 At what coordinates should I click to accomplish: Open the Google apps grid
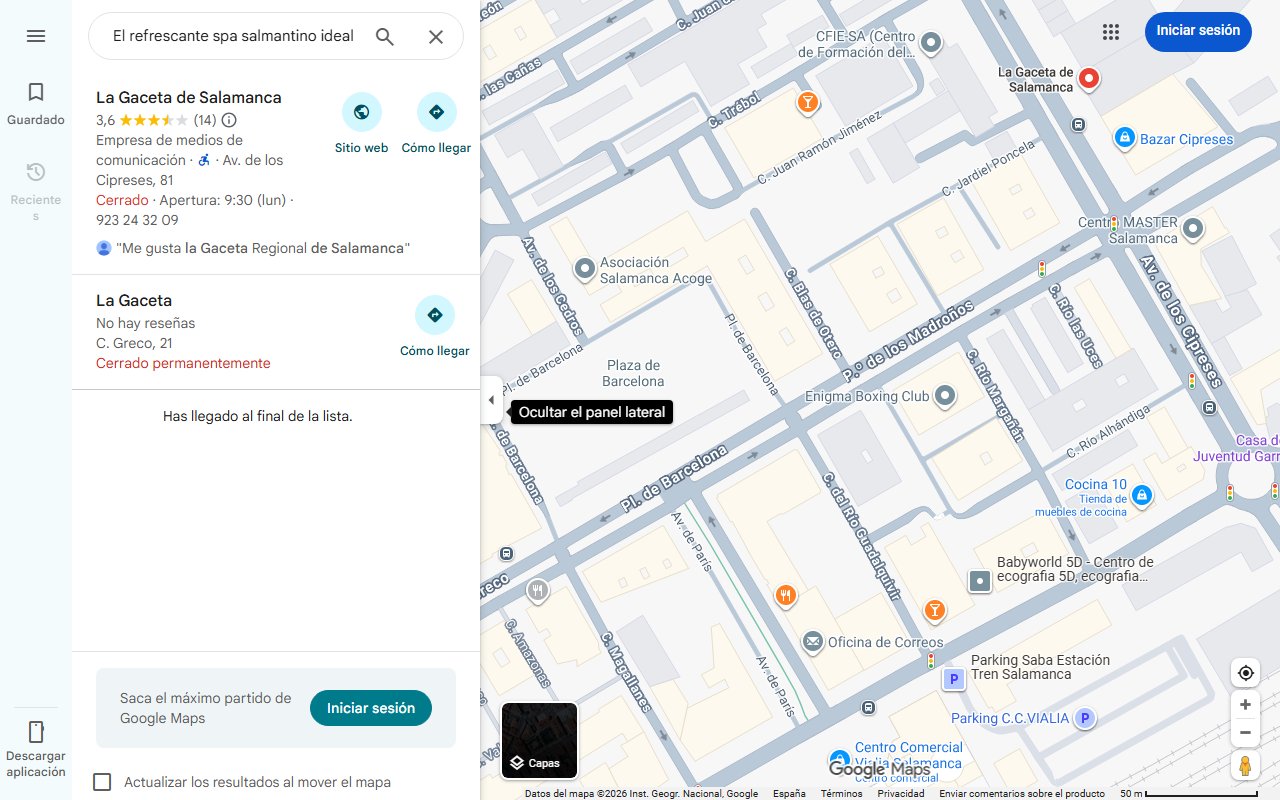1111,32
